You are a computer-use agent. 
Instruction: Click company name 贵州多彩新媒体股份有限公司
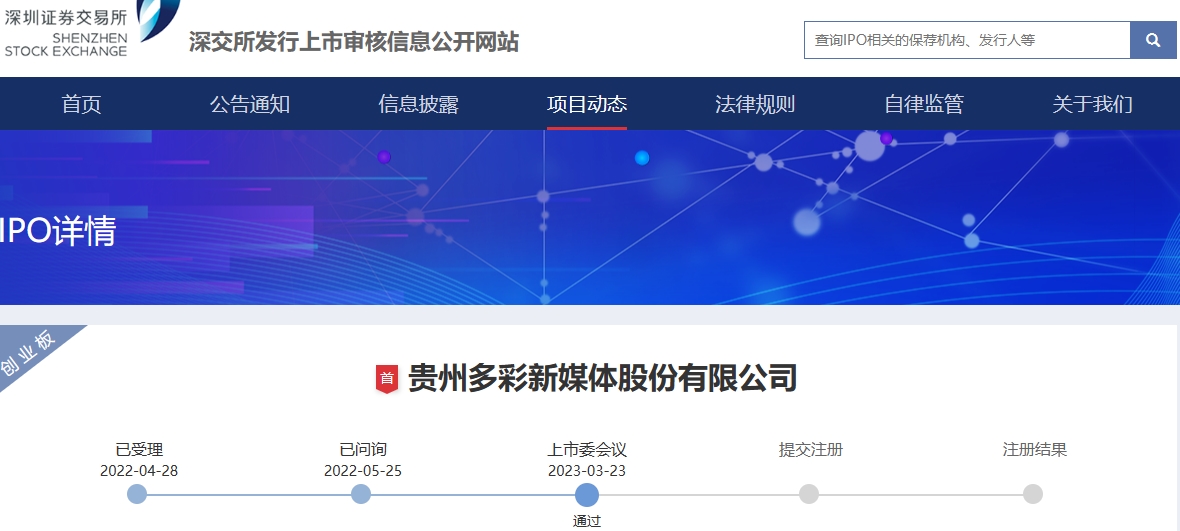602,378
